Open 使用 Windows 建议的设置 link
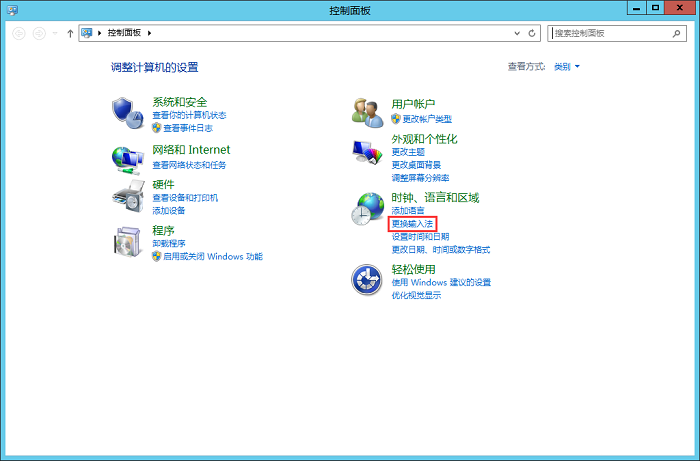The width and height of the screenshot is (700, 463). coord(441,283)
